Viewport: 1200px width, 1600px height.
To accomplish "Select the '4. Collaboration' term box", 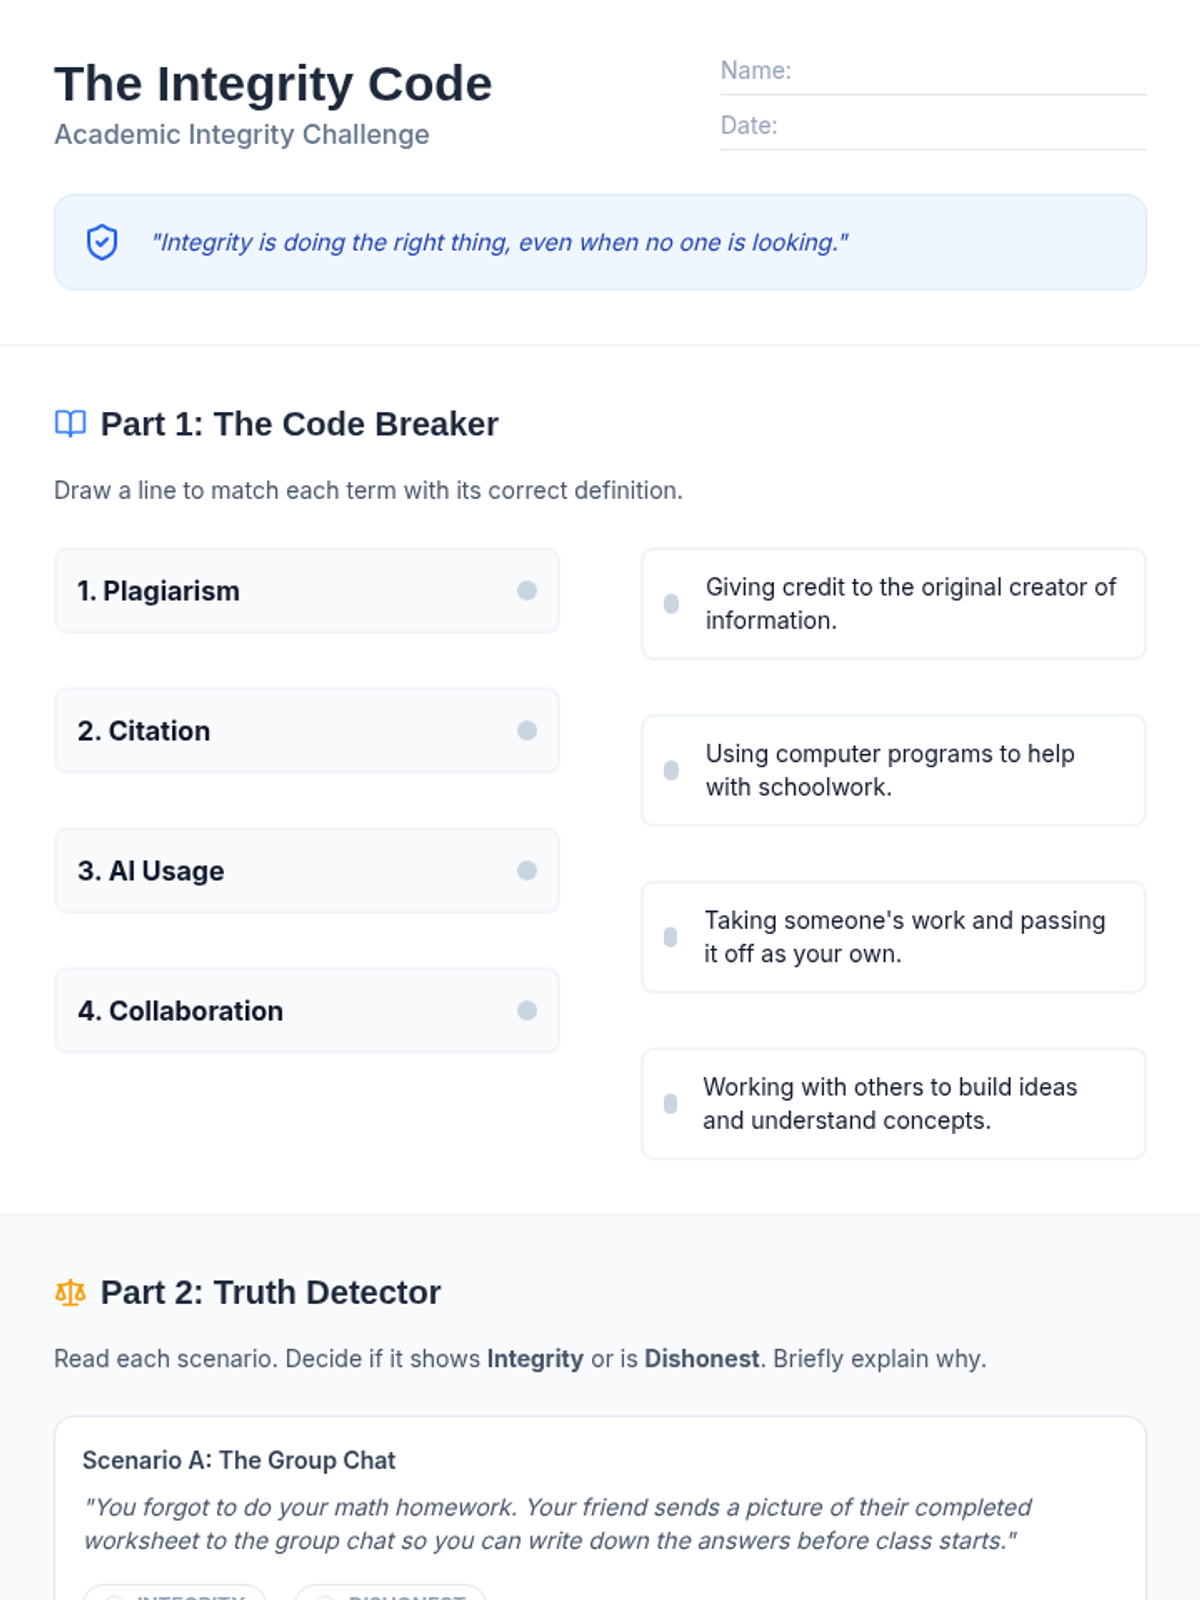I will click(307, 1011).
